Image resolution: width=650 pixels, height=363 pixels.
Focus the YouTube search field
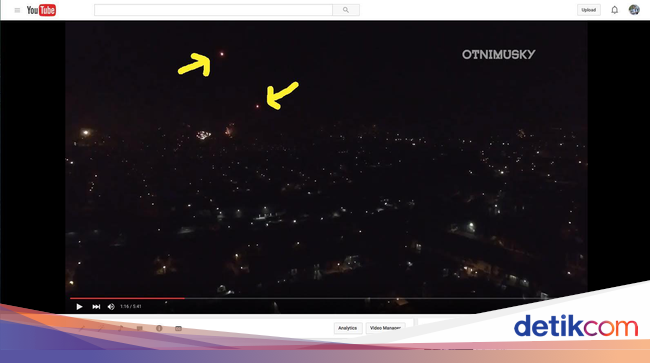[x=213, y=10]
